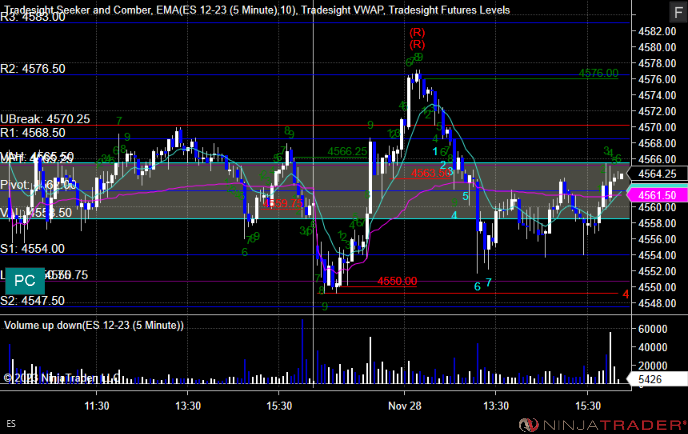This screenshot has width=688, height=434.
Task: Click the green 4566.25 price annotation
Action: click(x=347, y=151)
